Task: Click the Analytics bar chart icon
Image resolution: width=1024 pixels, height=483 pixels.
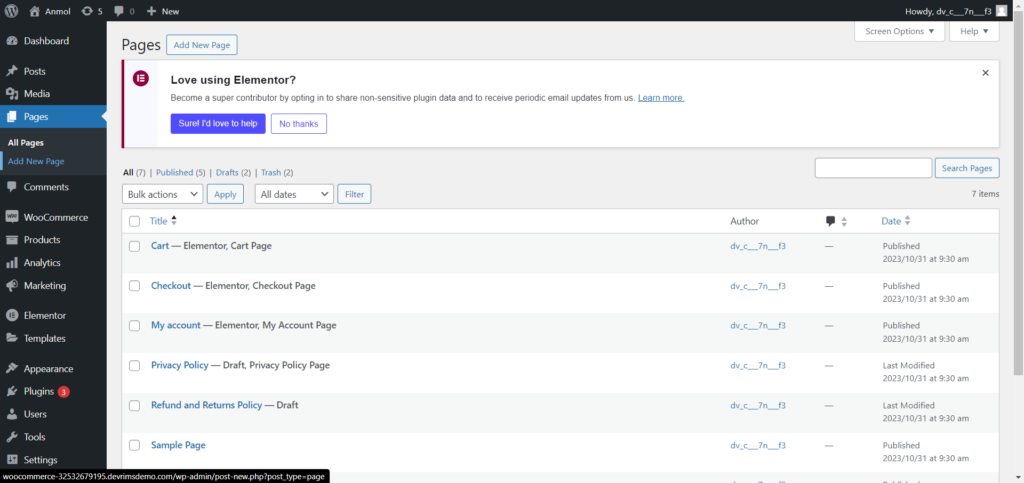Action: 12,262
